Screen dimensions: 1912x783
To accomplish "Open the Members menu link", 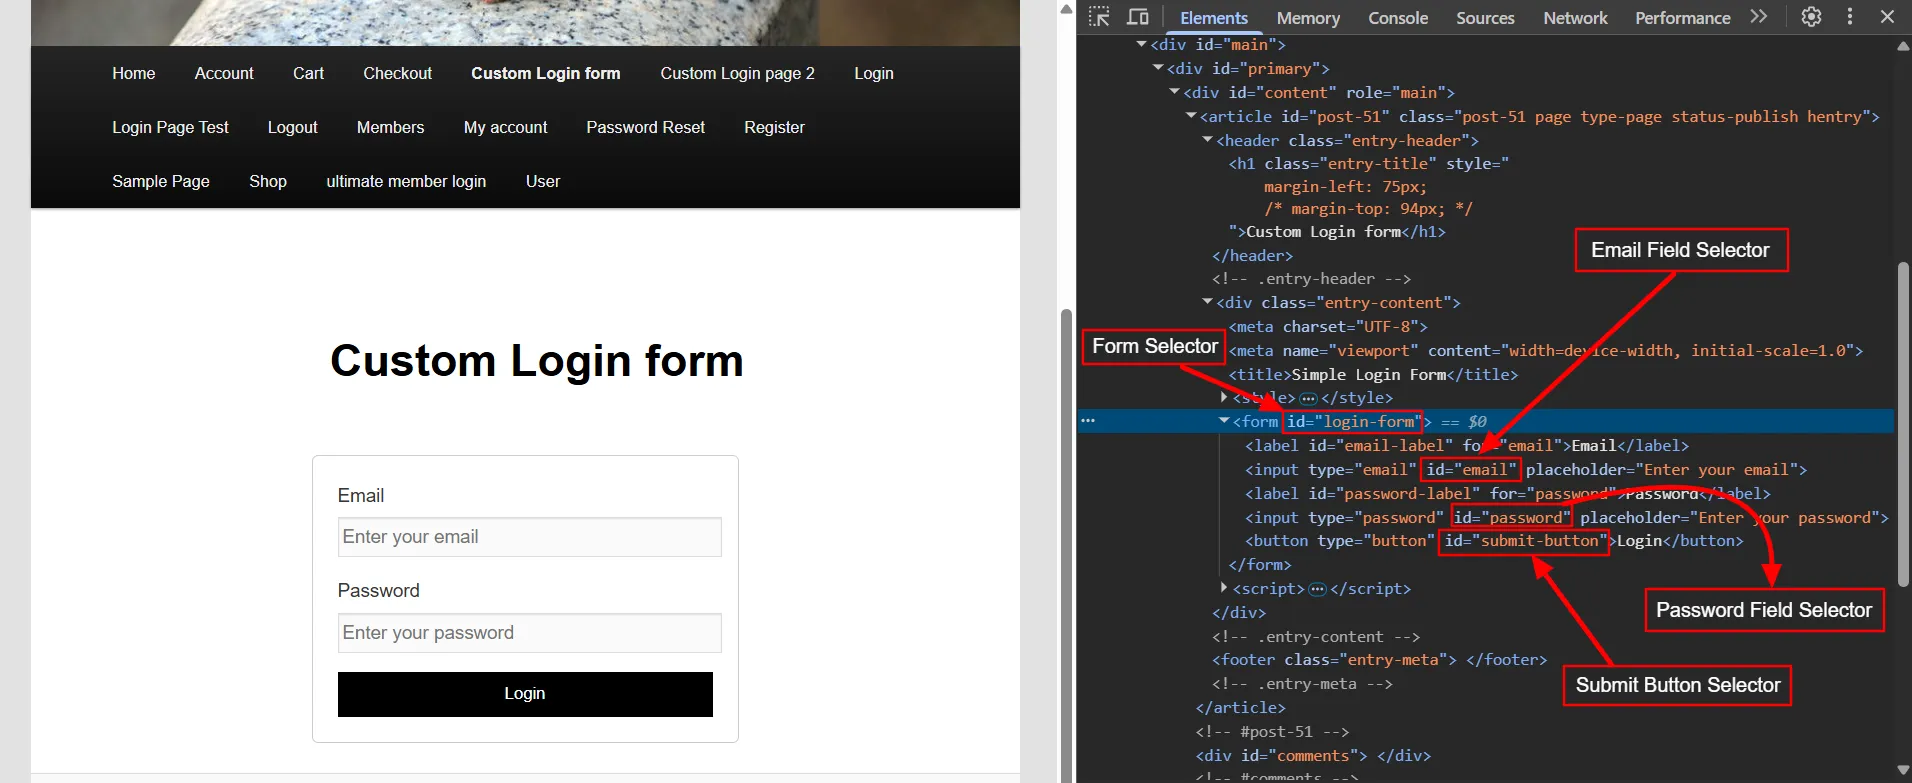I will tap(390, 127).
